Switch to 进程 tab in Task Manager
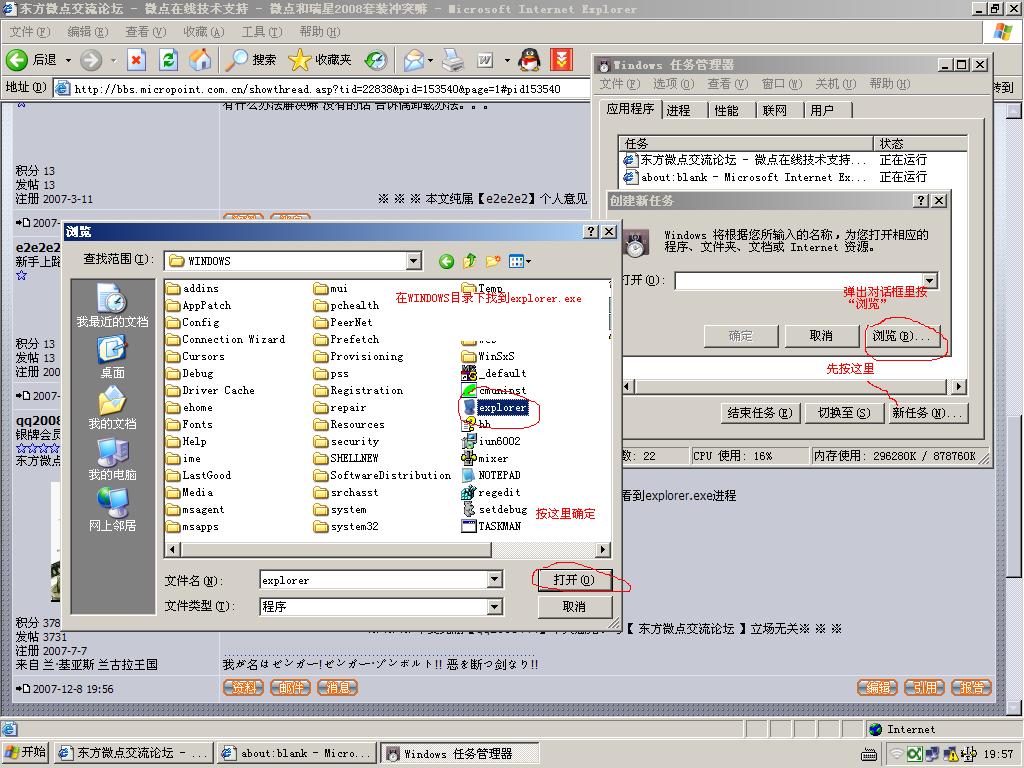Screen dimensions: 1024x768 coord(679,110)
